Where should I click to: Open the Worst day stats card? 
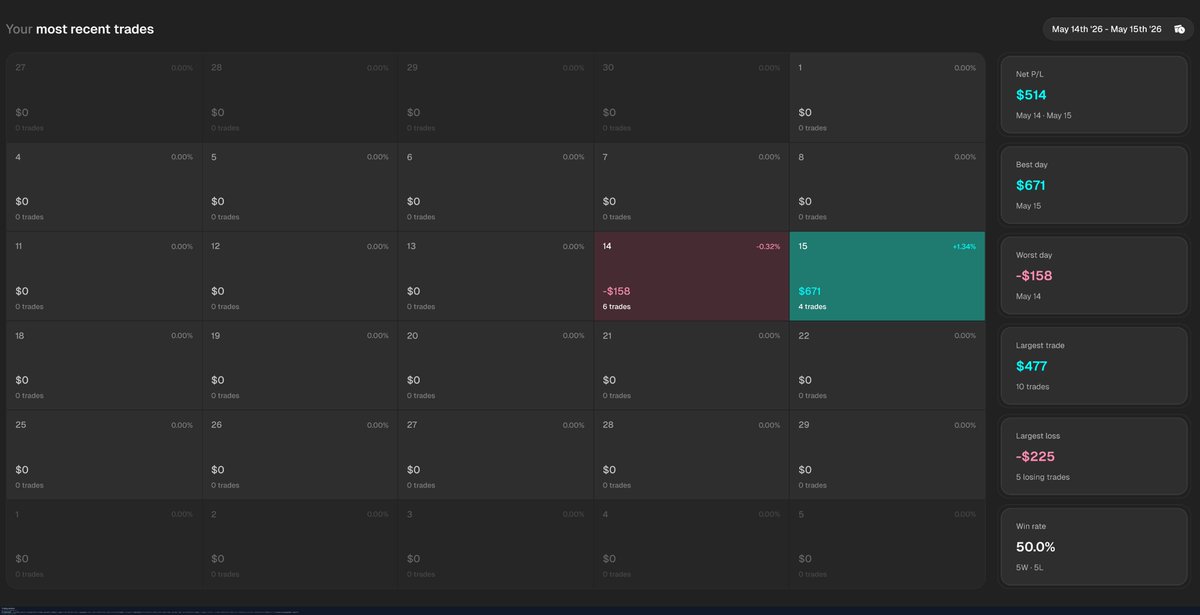[x=1095, y=276]
